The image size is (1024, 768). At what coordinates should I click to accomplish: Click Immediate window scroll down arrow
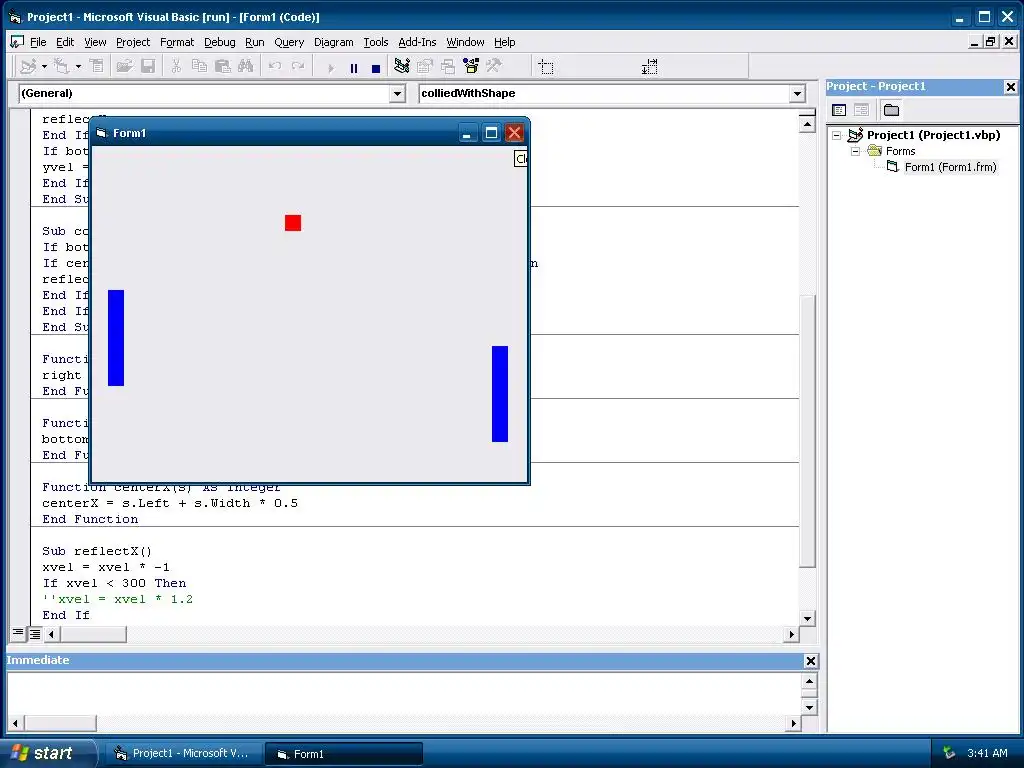tap(809, 707)
